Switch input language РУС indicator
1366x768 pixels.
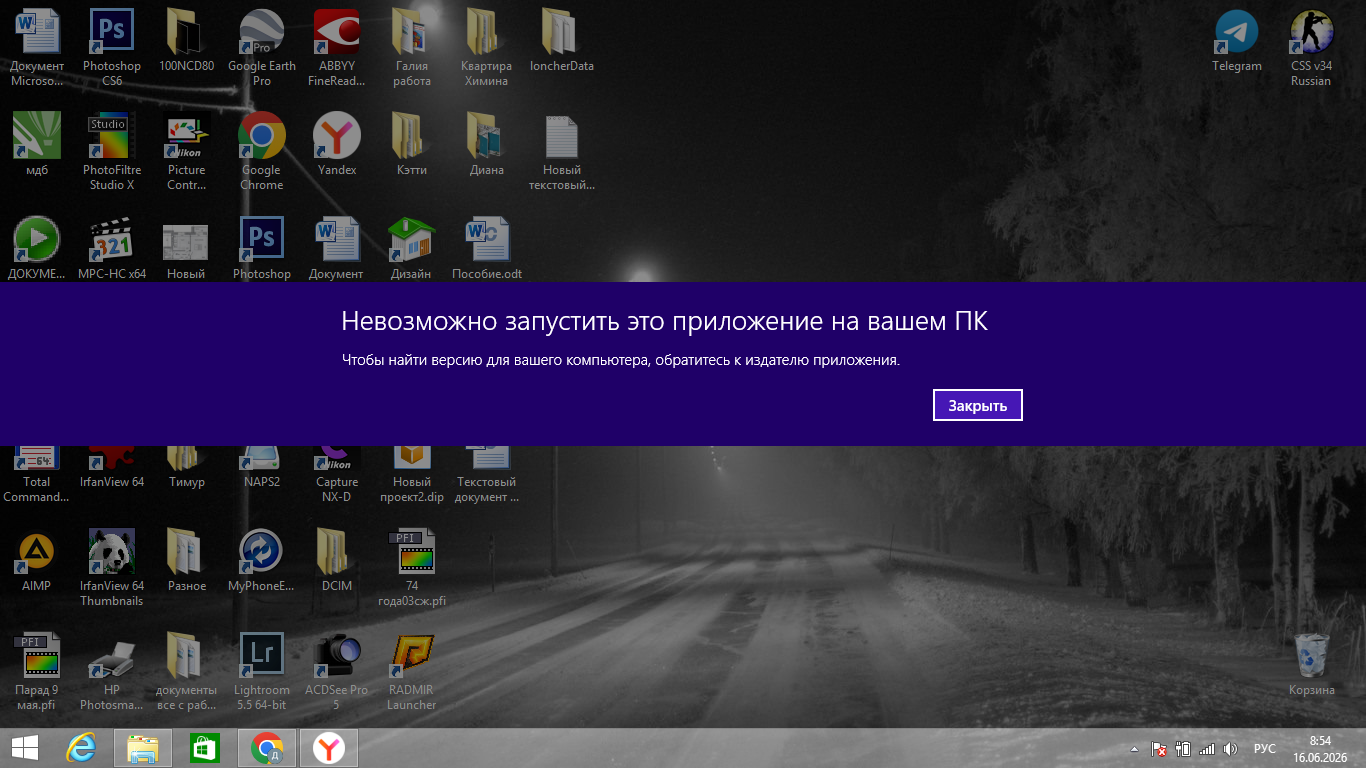coord(1265,748)
